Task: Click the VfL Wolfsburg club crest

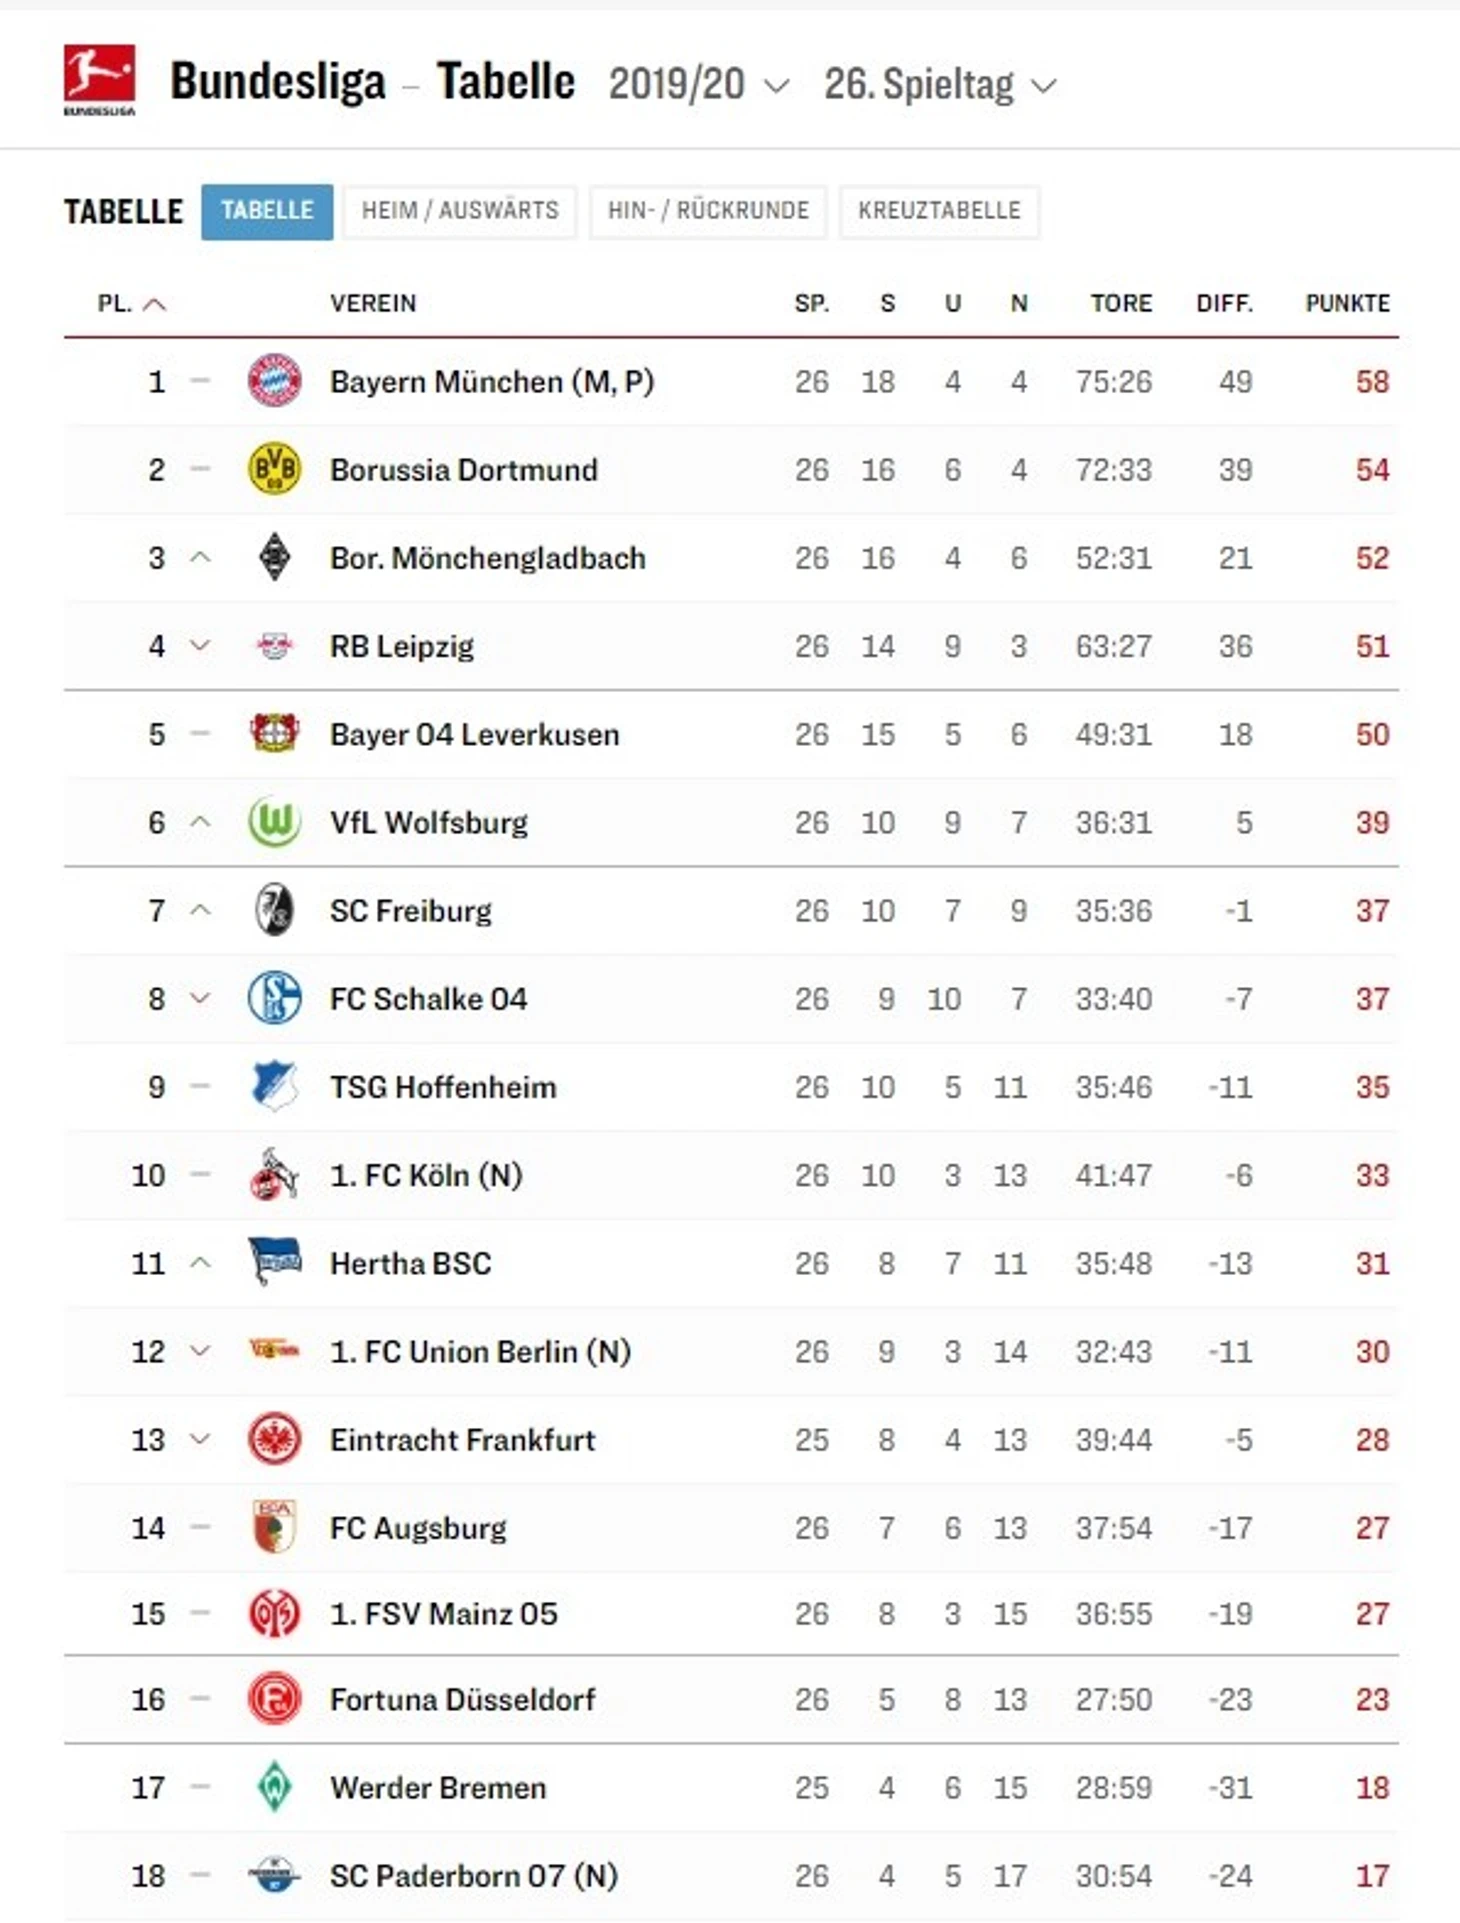Action: (274, 822)
